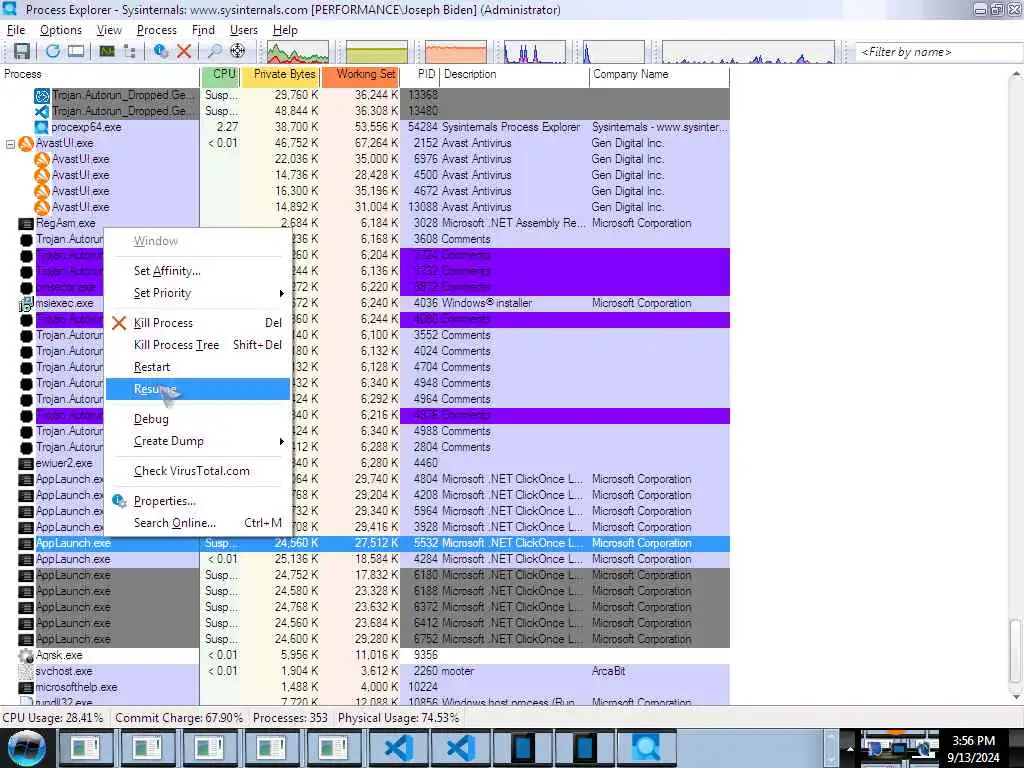Select the microsofthelp.exe row

point(364,688)
